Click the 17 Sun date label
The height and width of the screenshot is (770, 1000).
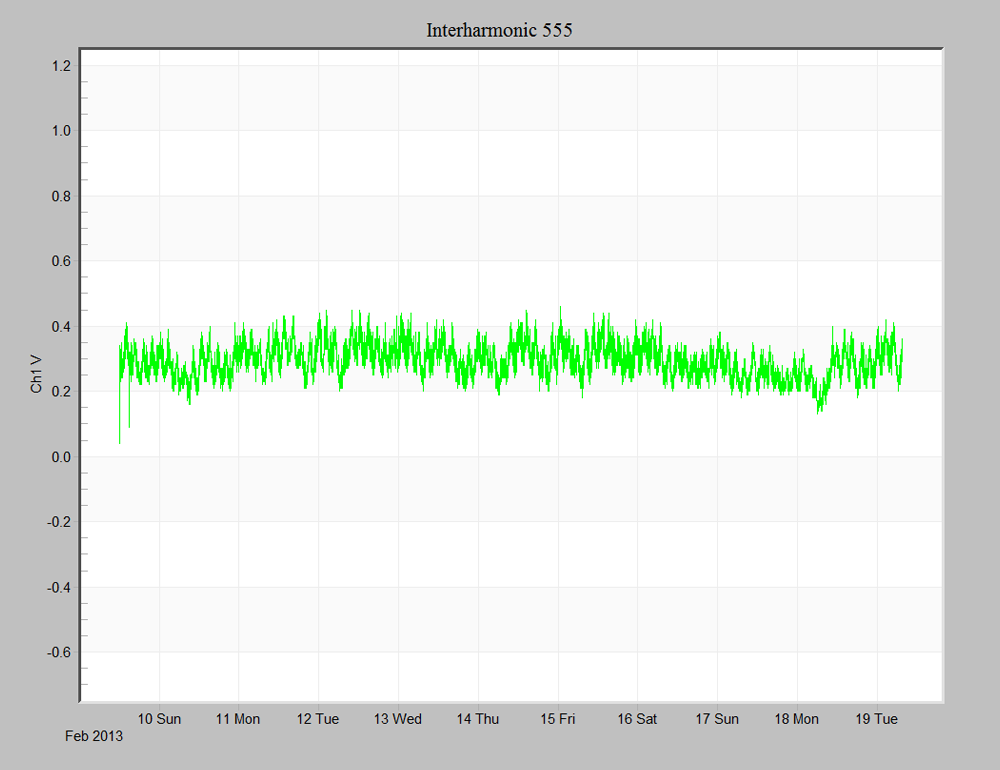coord(716,719)
